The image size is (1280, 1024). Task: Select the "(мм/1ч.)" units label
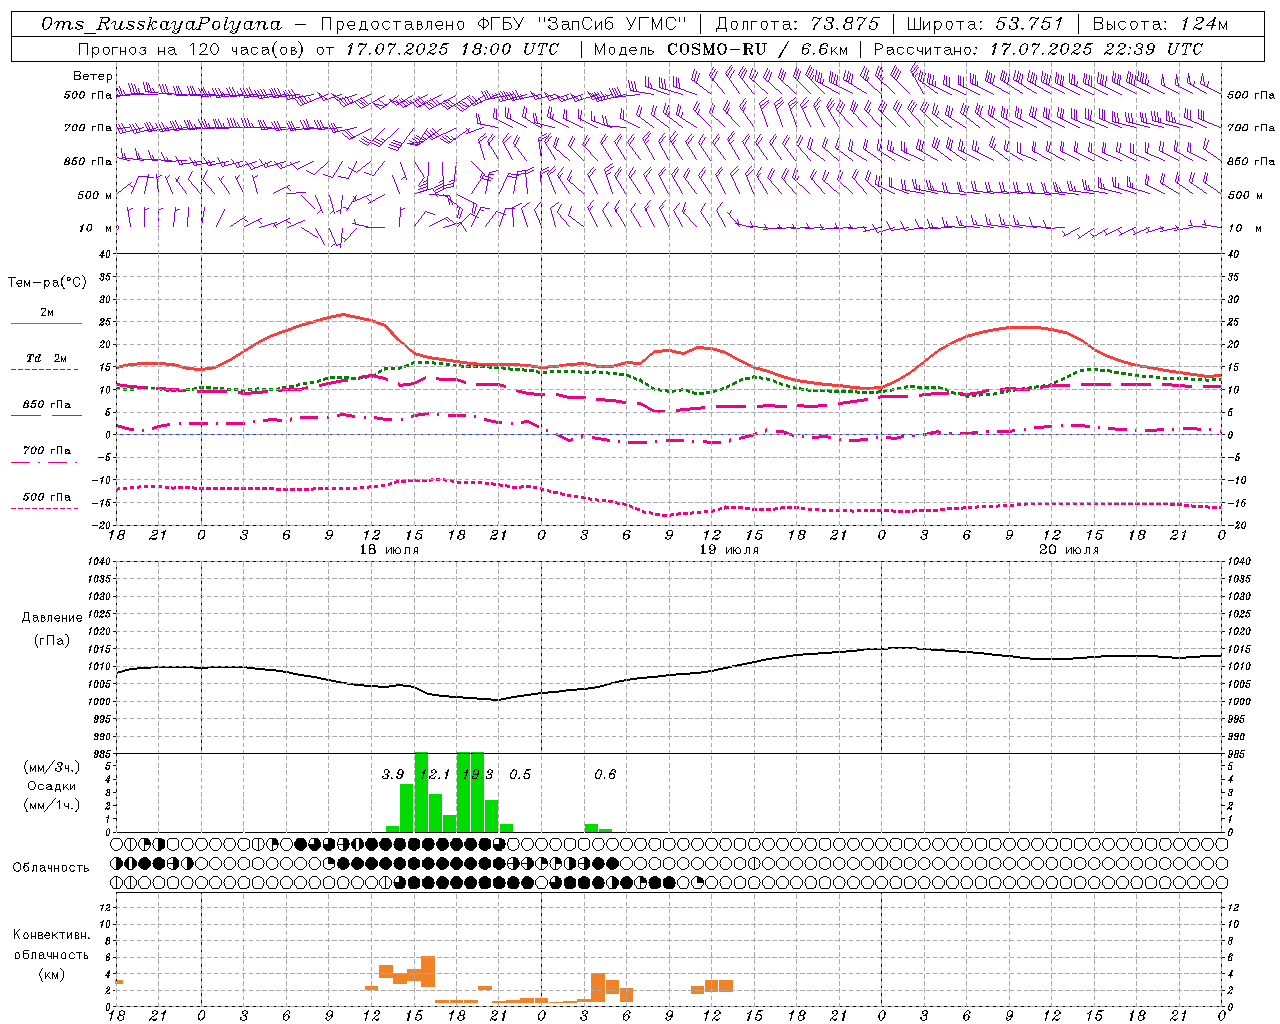click(51, 805)
